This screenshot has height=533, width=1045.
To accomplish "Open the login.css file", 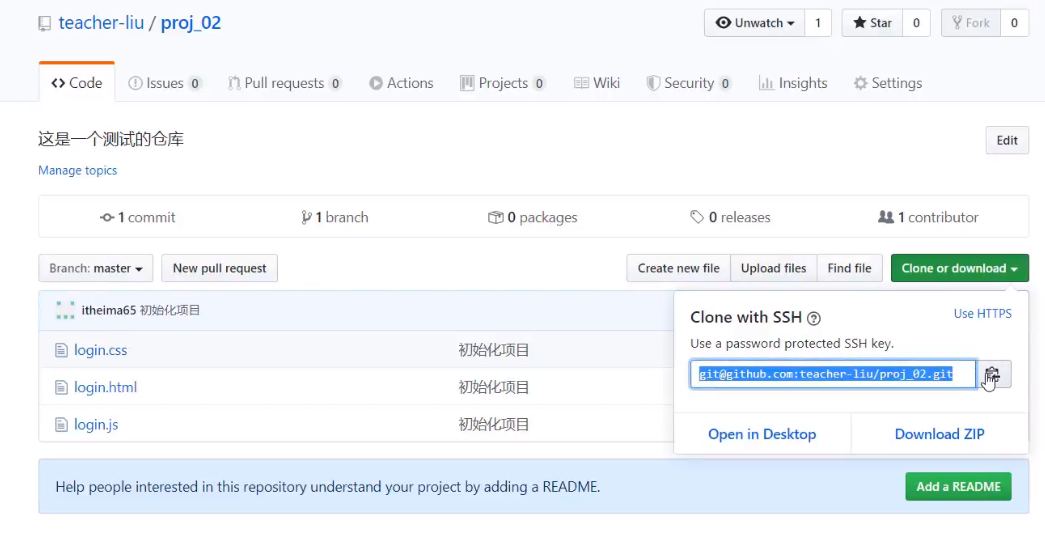I will pos(100,350).
